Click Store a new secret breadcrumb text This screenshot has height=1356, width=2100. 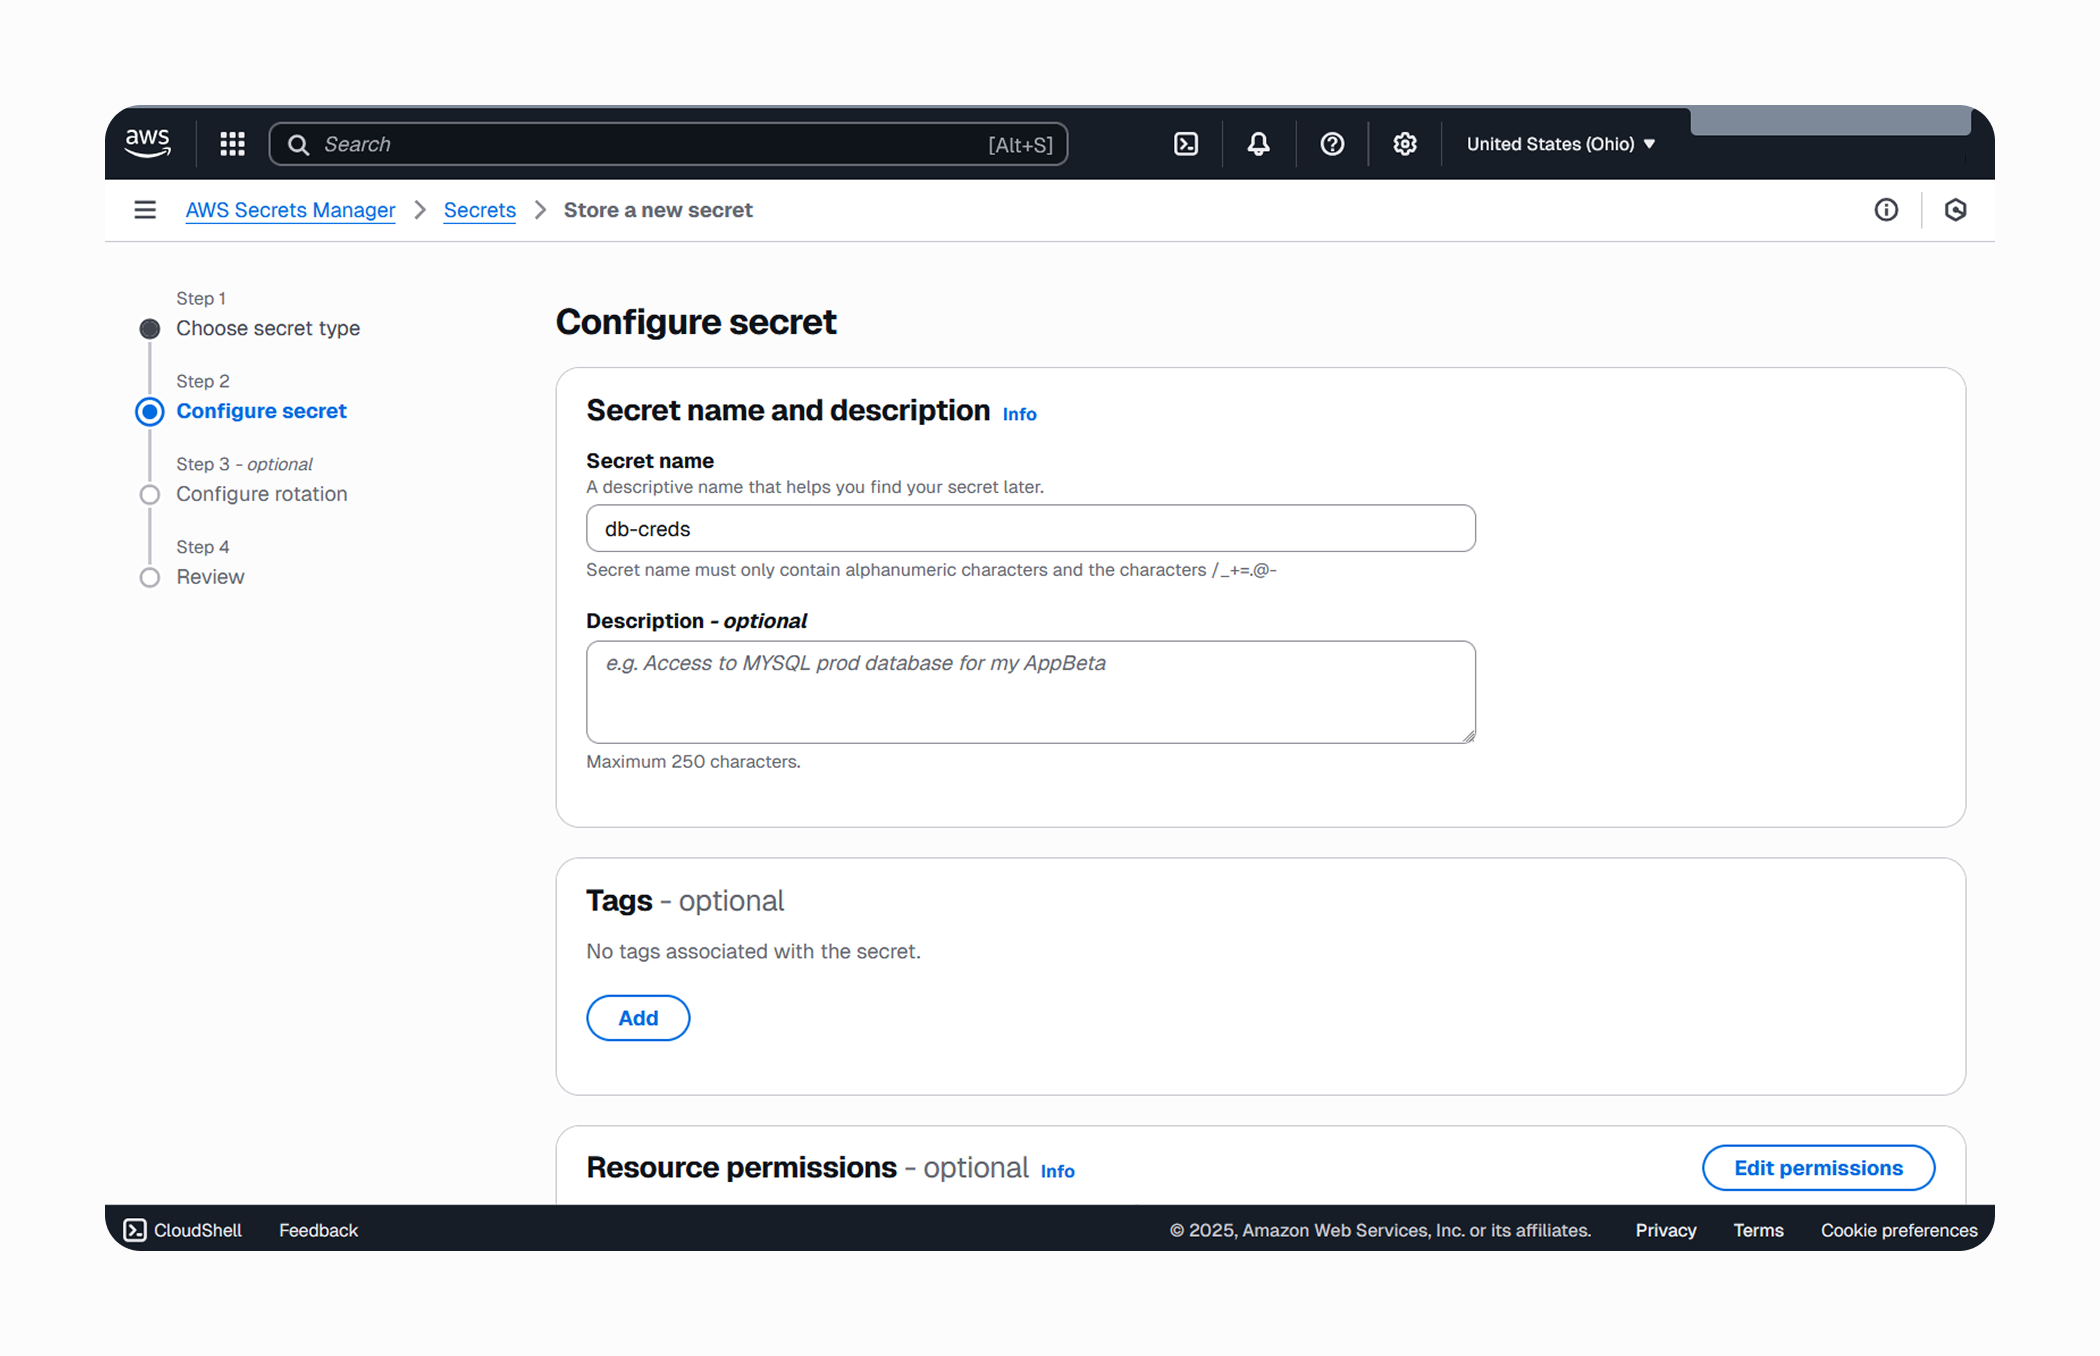click(x=658, y=210)
